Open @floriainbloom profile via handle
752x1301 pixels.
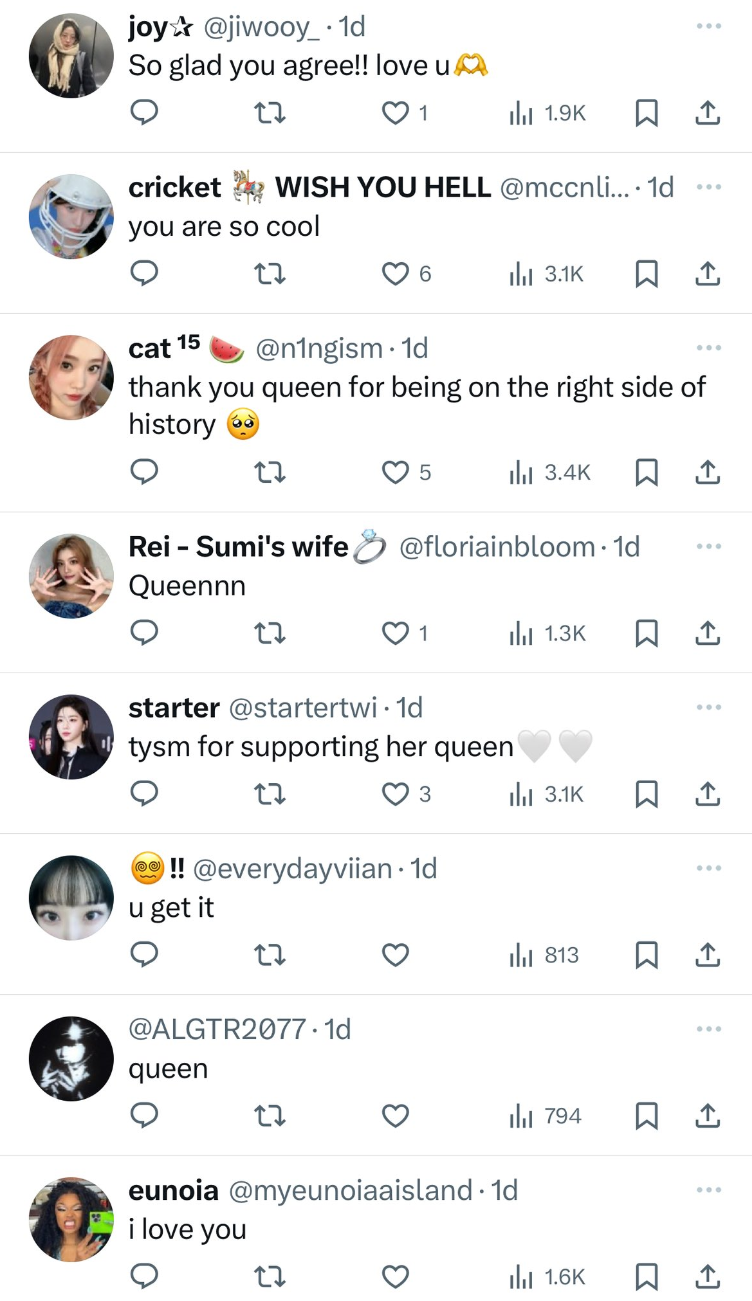pyautogui.click(x=496, y=547)
